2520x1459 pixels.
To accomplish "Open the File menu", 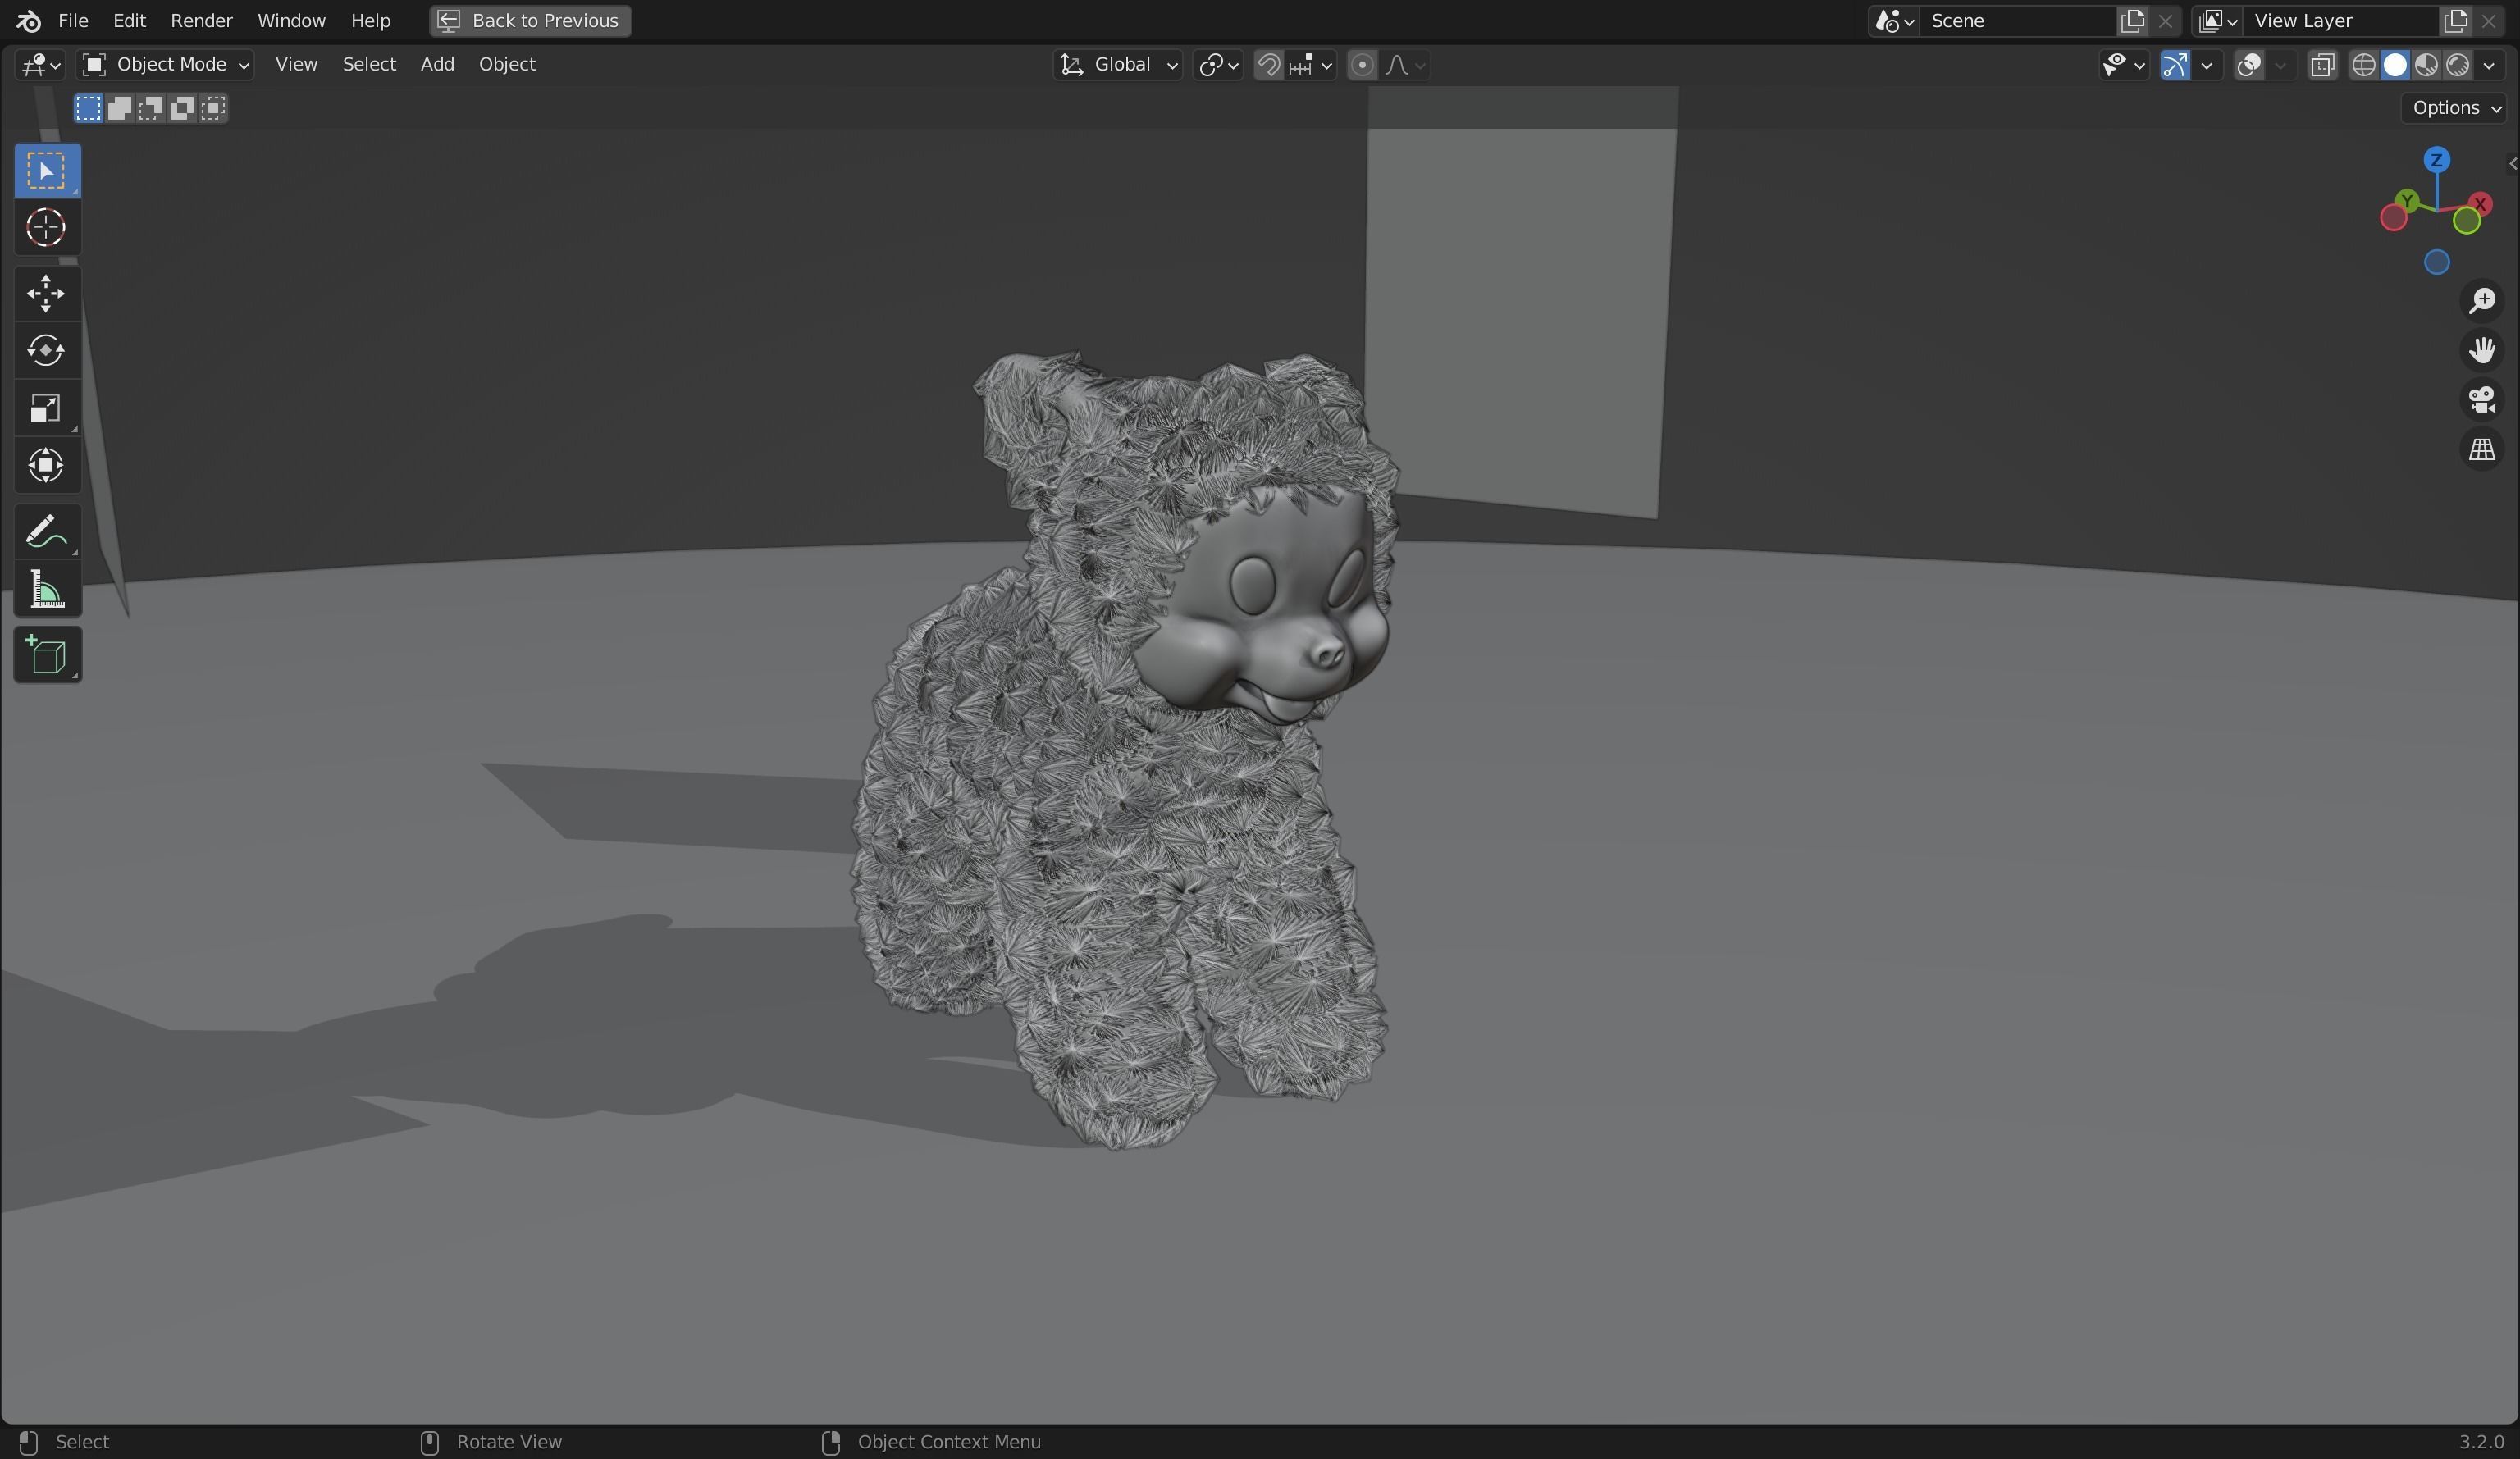I will tap(73, 21).
